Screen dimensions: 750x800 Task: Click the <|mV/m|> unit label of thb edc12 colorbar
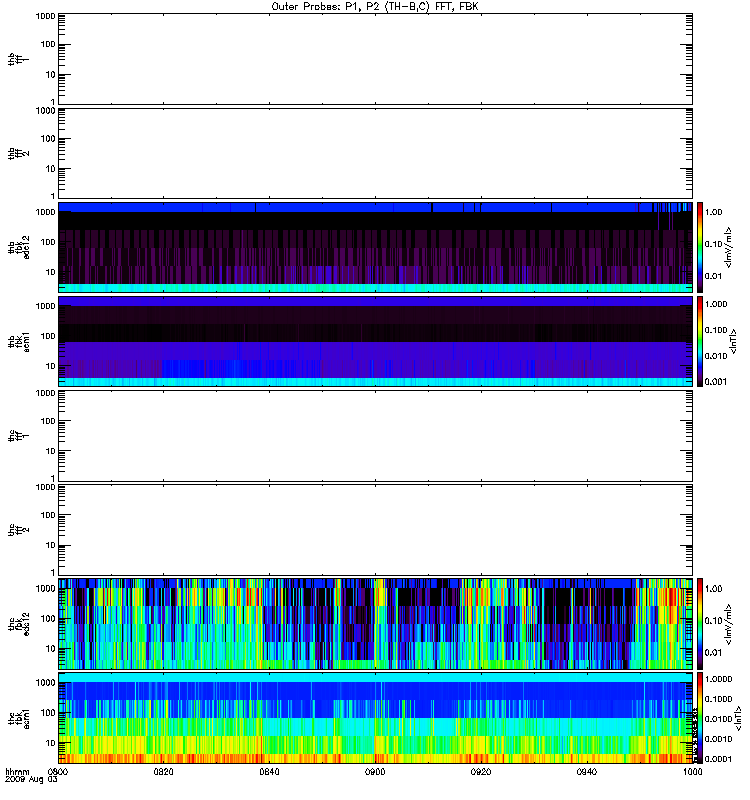[728, 247]
